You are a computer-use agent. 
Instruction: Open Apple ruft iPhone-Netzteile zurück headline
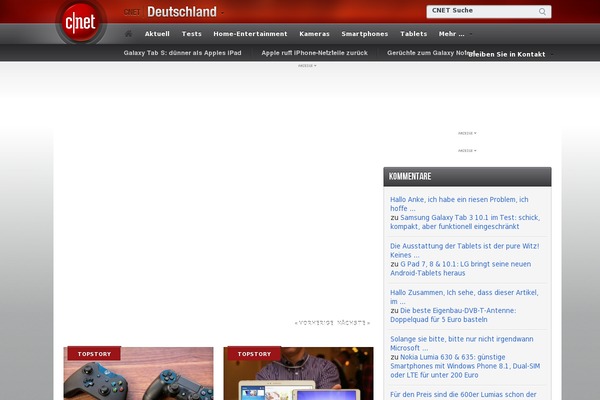[x=315, y=53]
